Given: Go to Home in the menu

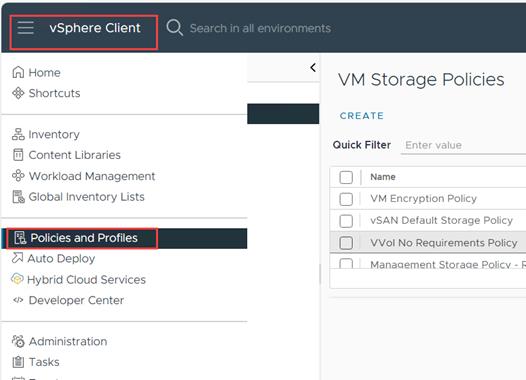Looking at the screenshot, I should tap(45, 72).
